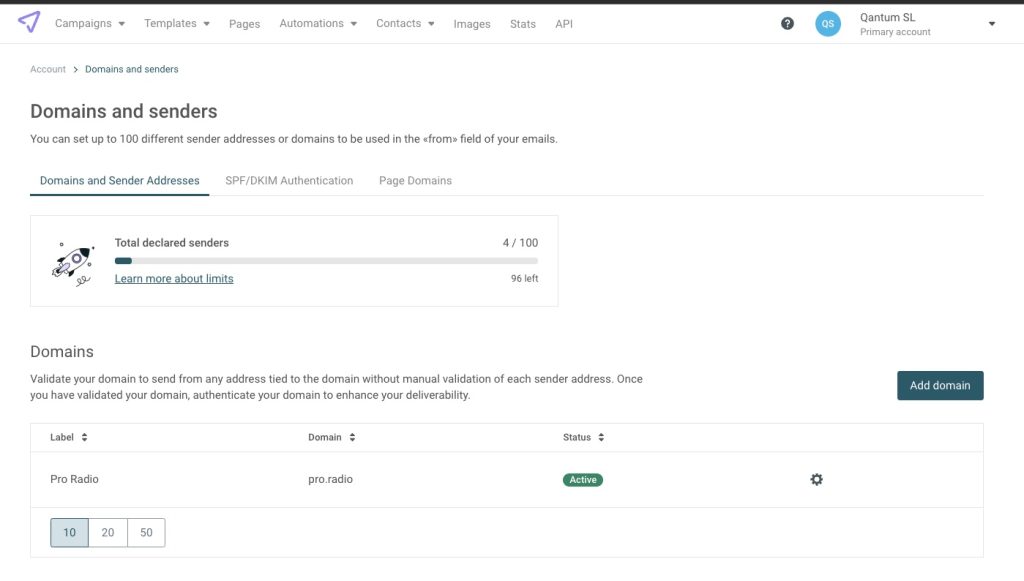Expand the Campaigns dropdown menu
1024x581 pixels.
pyautogui.click(x=90, y=23)
